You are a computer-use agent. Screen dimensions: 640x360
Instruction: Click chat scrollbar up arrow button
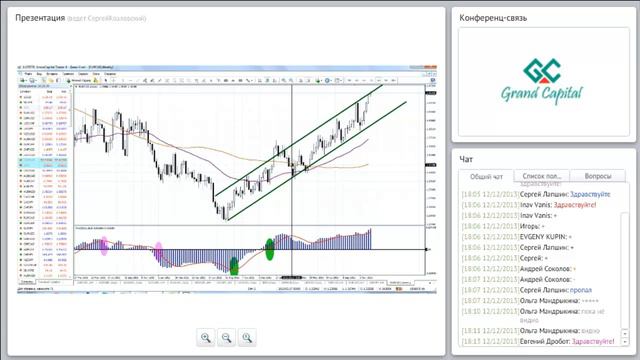click(x=625, y=333)
